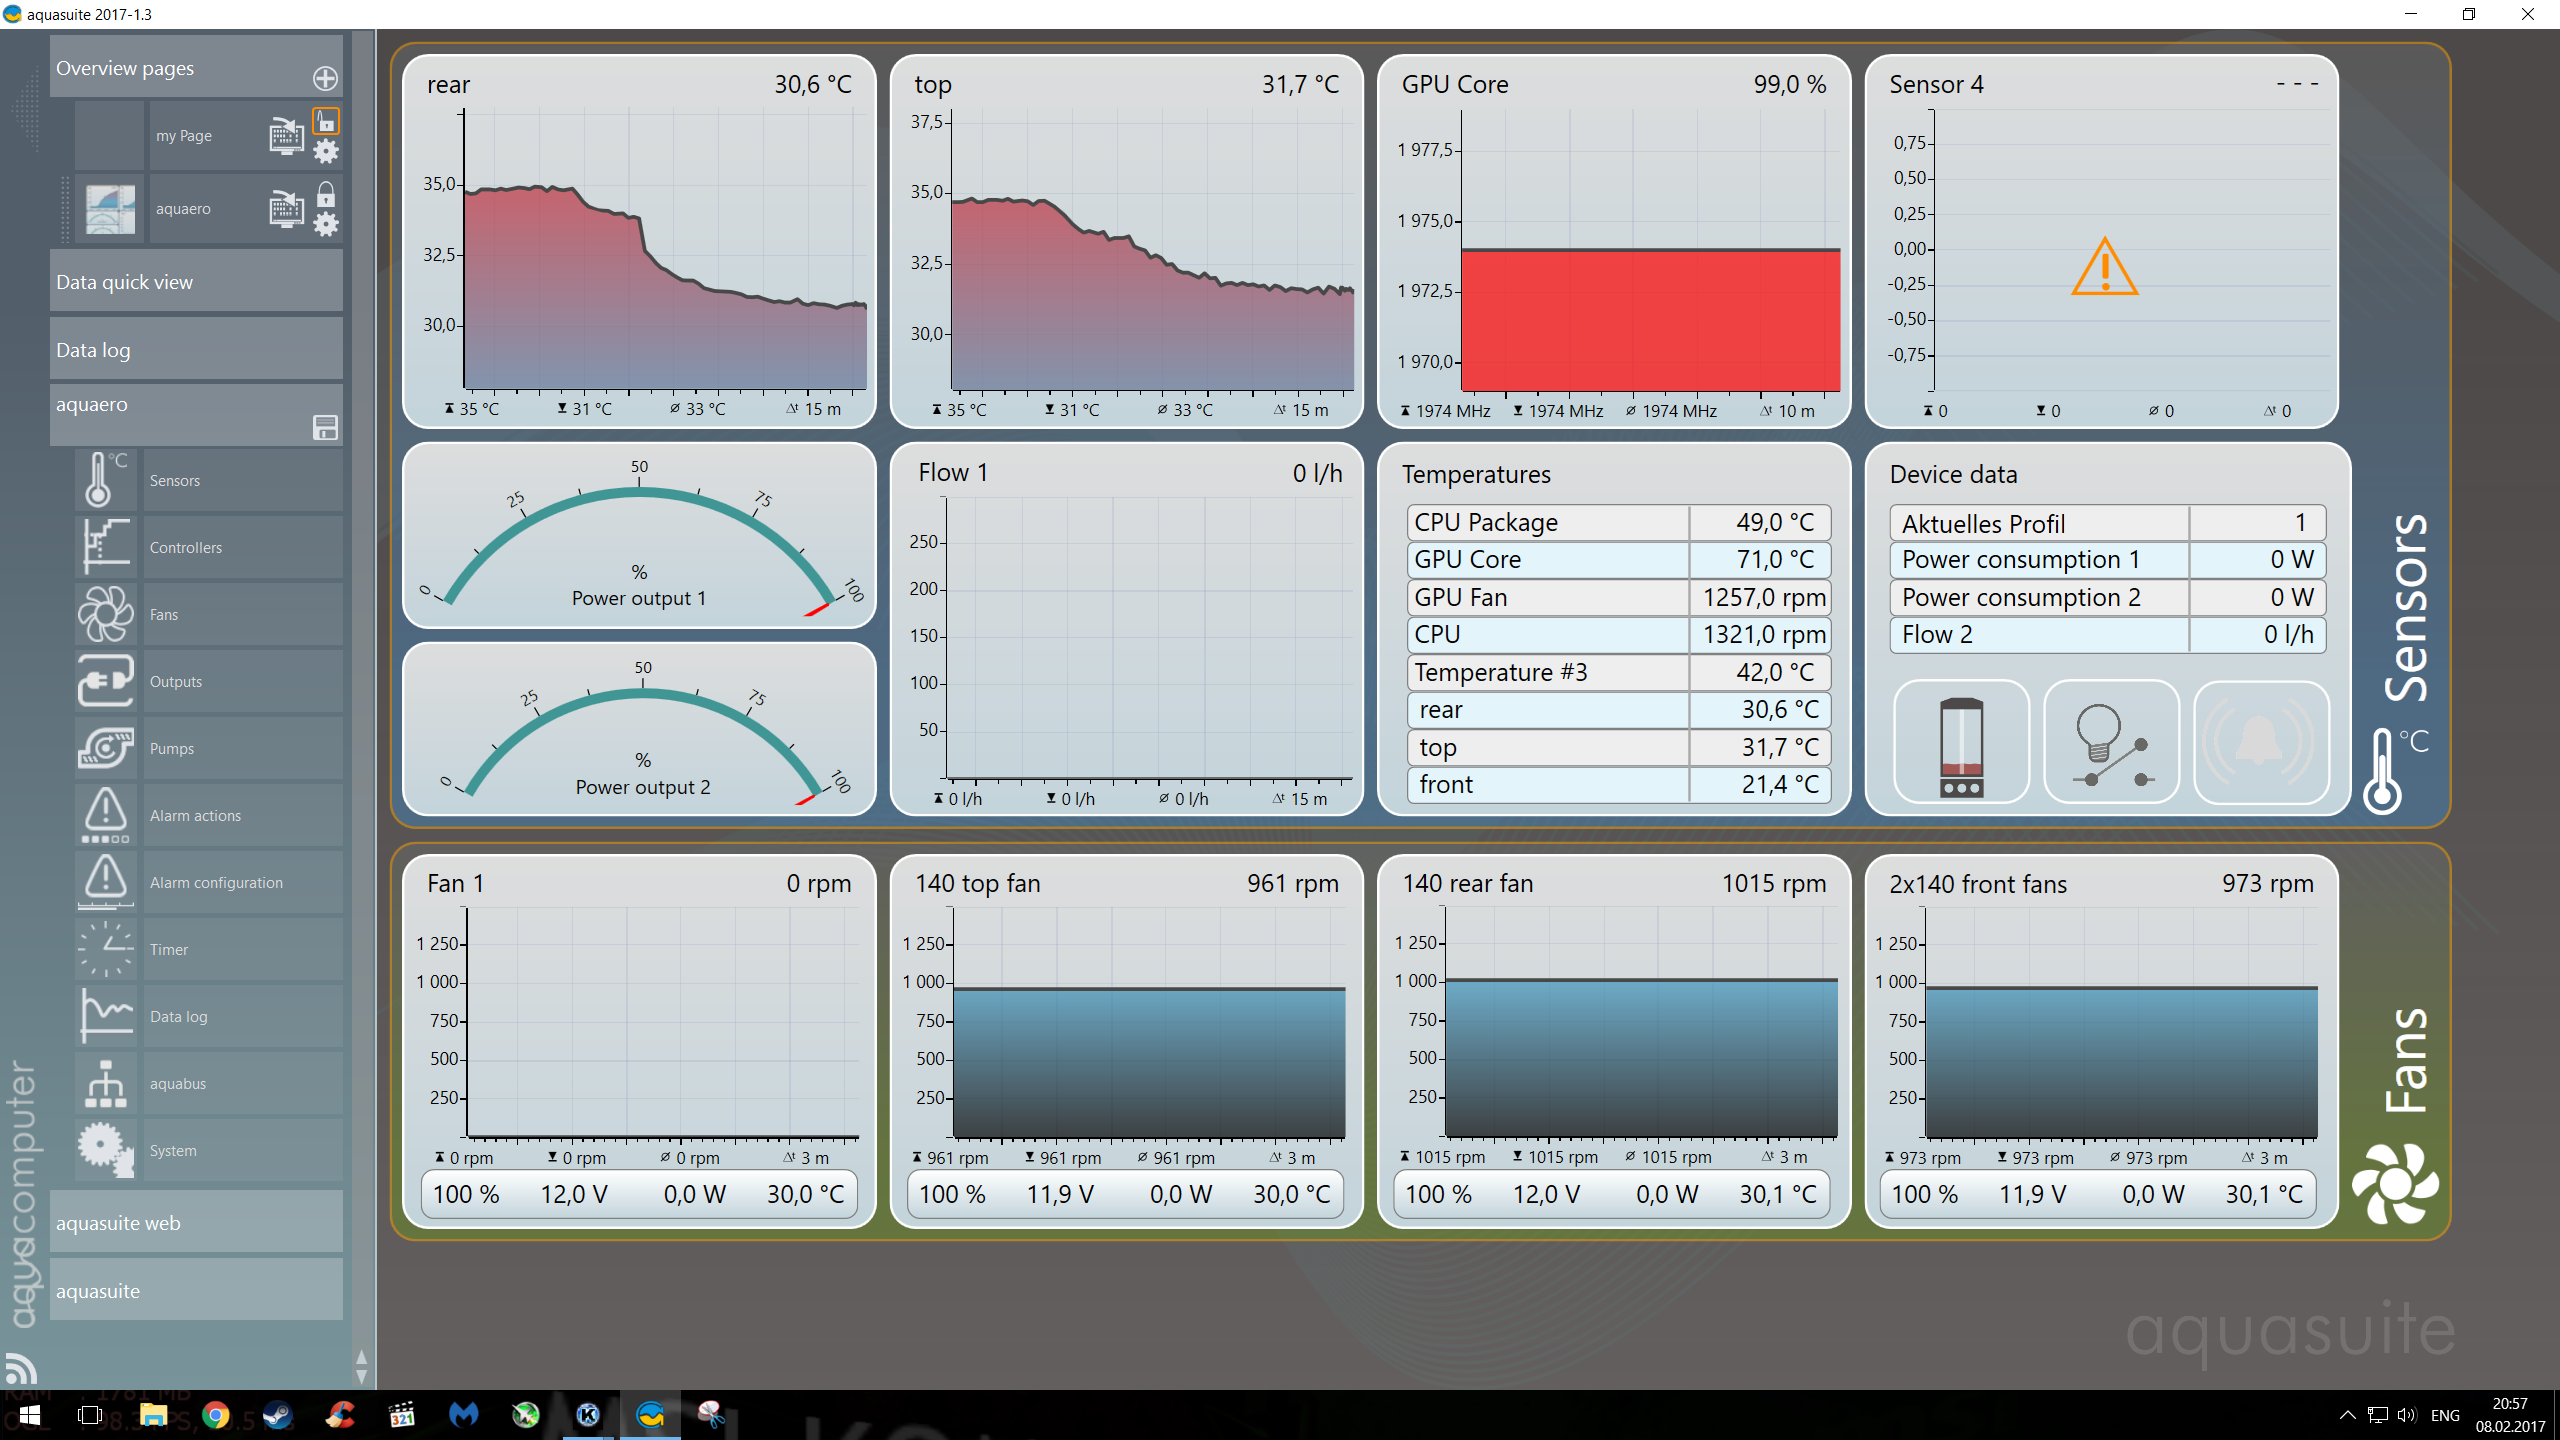Image resolution: width=2560 pixels, height=1440 pixels.
Task: Click the Power output 1 gauge
Action: pyautogui.click(x=639, y=536)
